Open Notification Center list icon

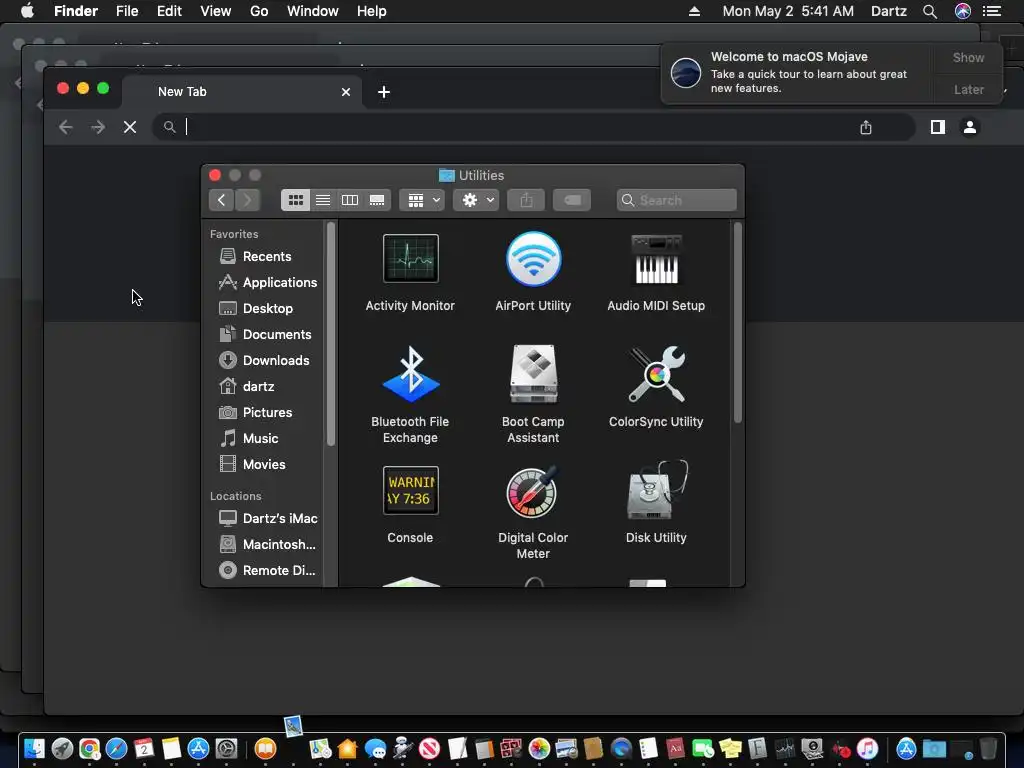992,11
